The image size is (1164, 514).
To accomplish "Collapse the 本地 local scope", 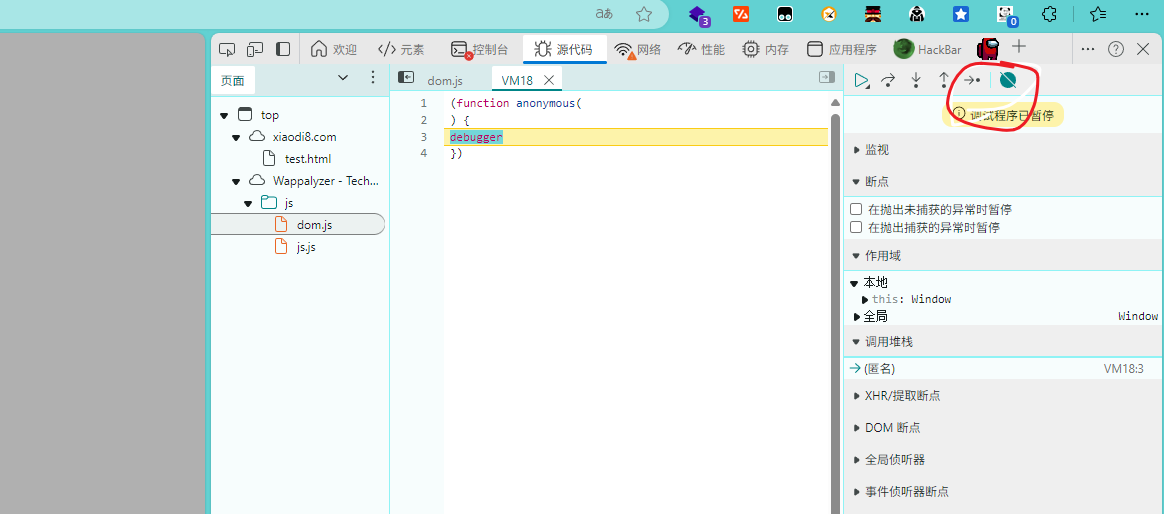I will coord(854,283).
